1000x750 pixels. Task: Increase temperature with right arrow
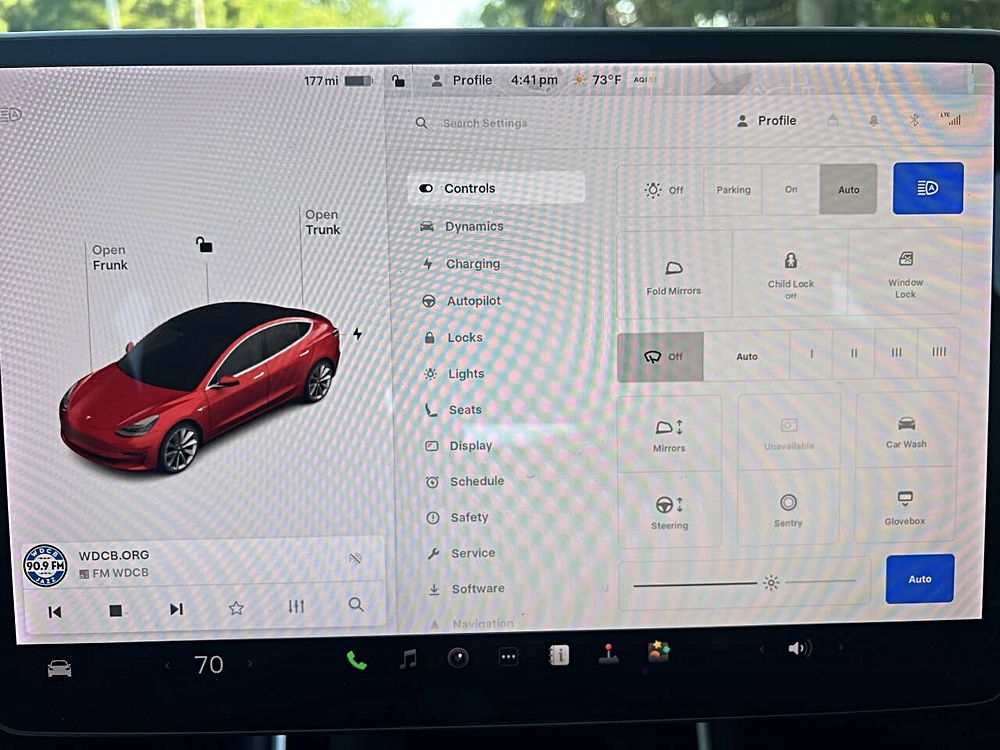(x=250, y=664)
